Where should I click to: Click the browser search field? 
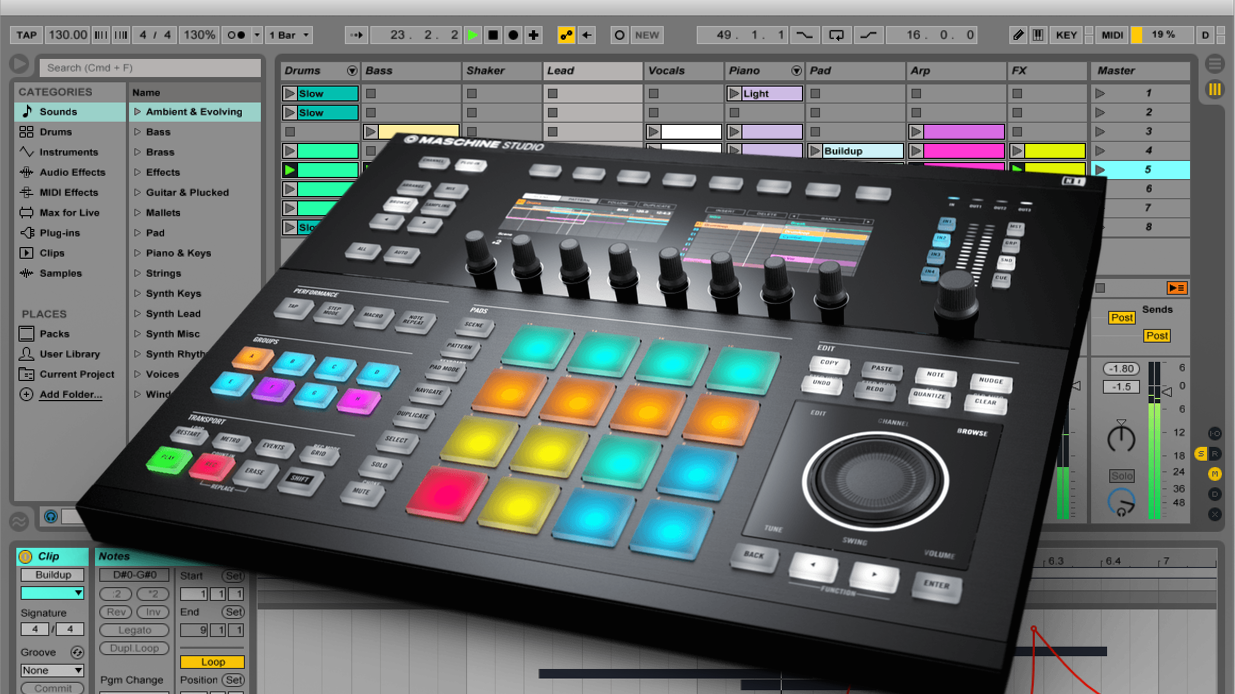[x=148, y=67]
